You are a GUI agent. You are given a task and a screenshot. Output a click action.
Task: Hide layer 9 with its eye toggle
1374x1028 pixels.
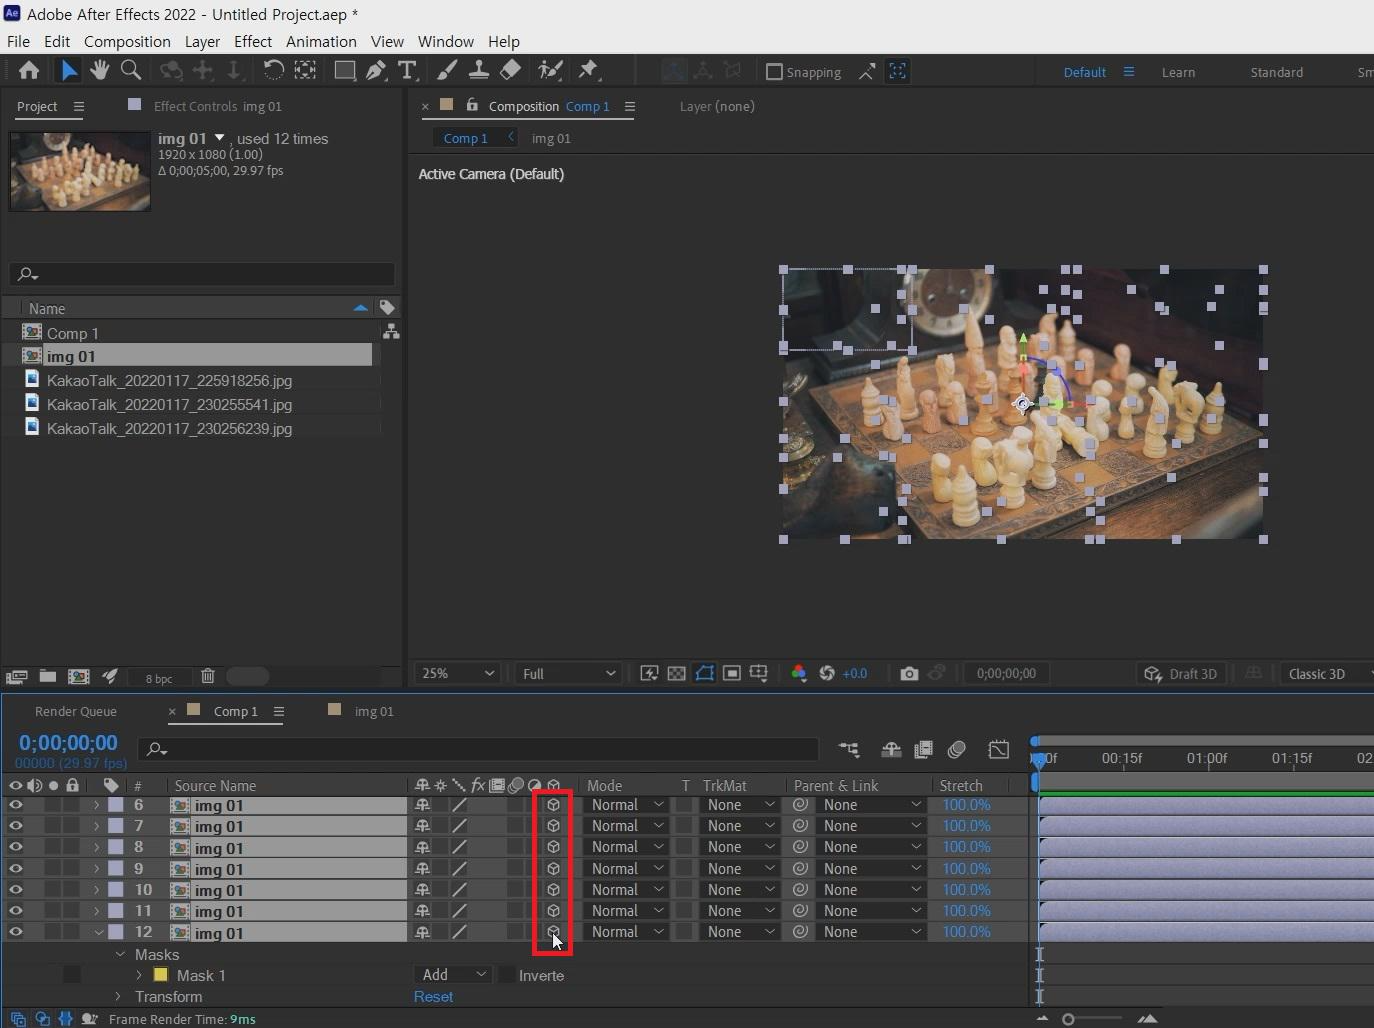[15, 868]
